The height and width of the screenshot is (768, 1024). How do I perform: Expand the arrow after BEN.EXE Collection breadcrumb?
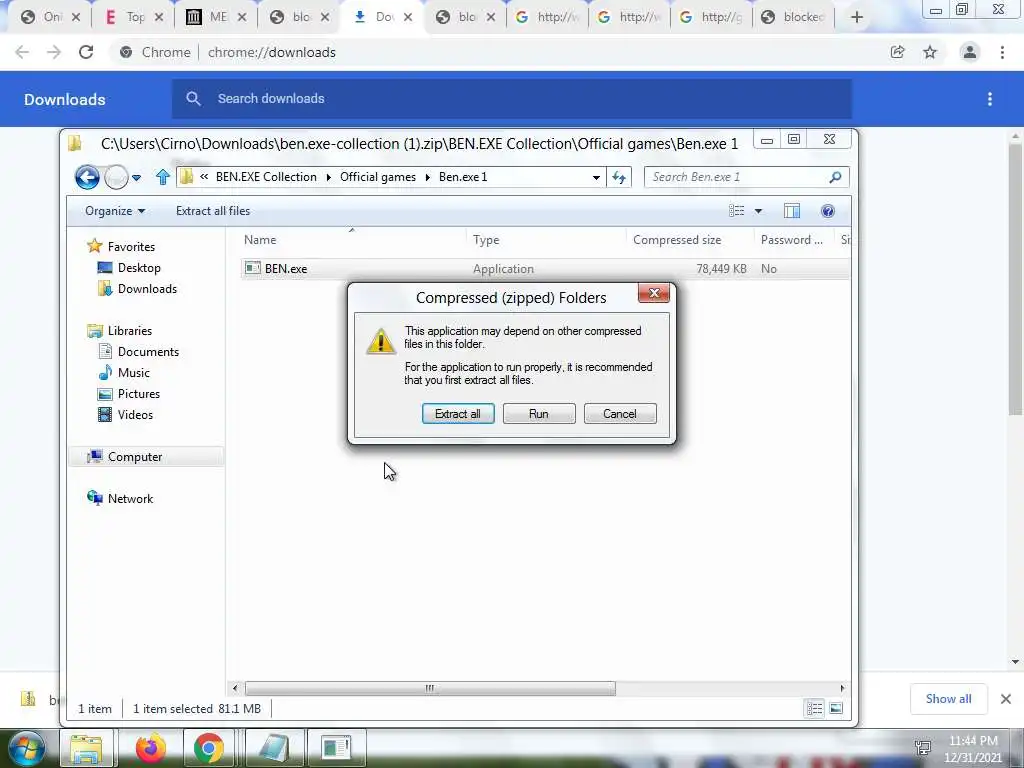328,178
